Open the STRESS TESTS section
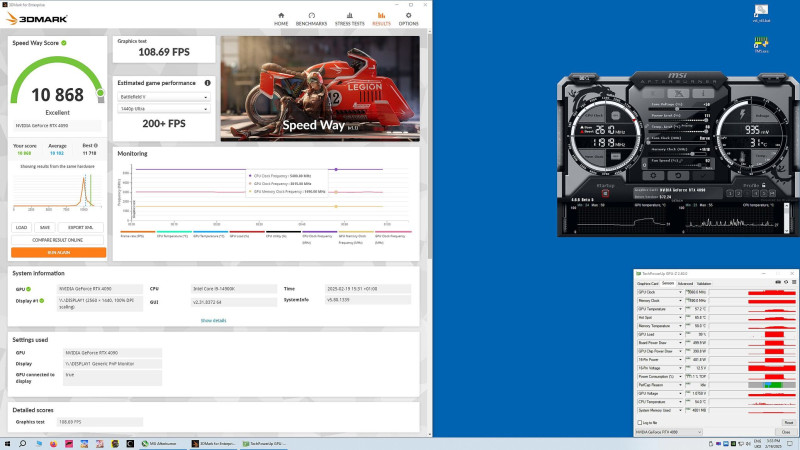The height and width of the screenshot is (450, 800). click(x=349, y=19)
